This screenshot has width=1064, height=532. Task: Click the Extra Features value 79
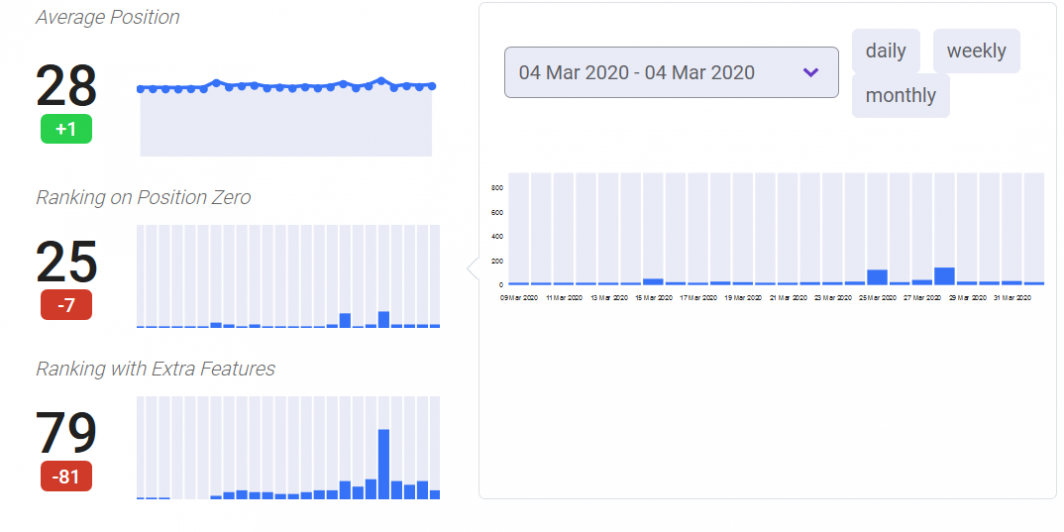tap(66, 434)
